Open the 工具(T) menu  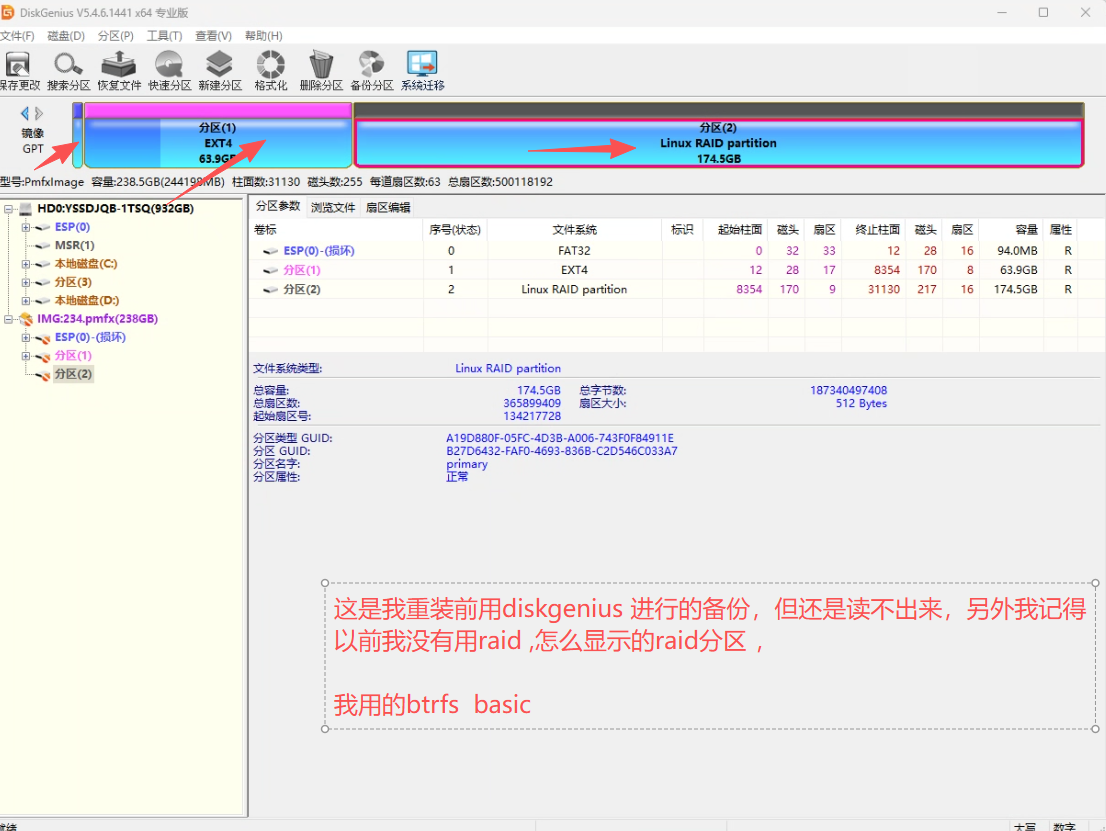[x=164, y=36]
